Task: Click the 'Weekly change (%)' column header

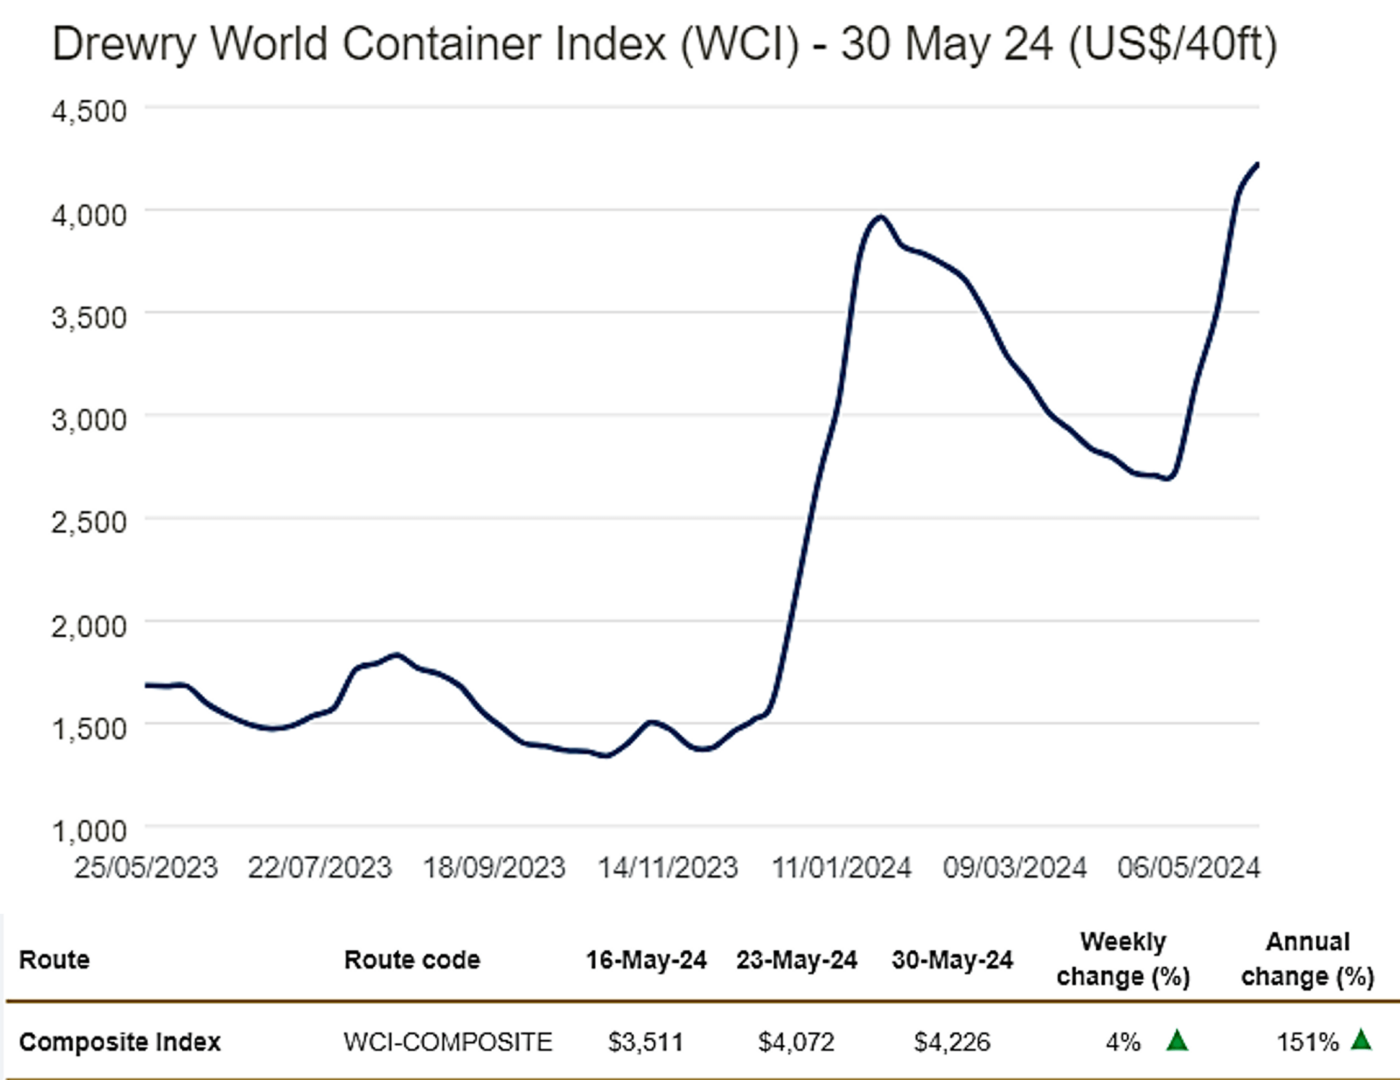Action: pos(1123,959)
